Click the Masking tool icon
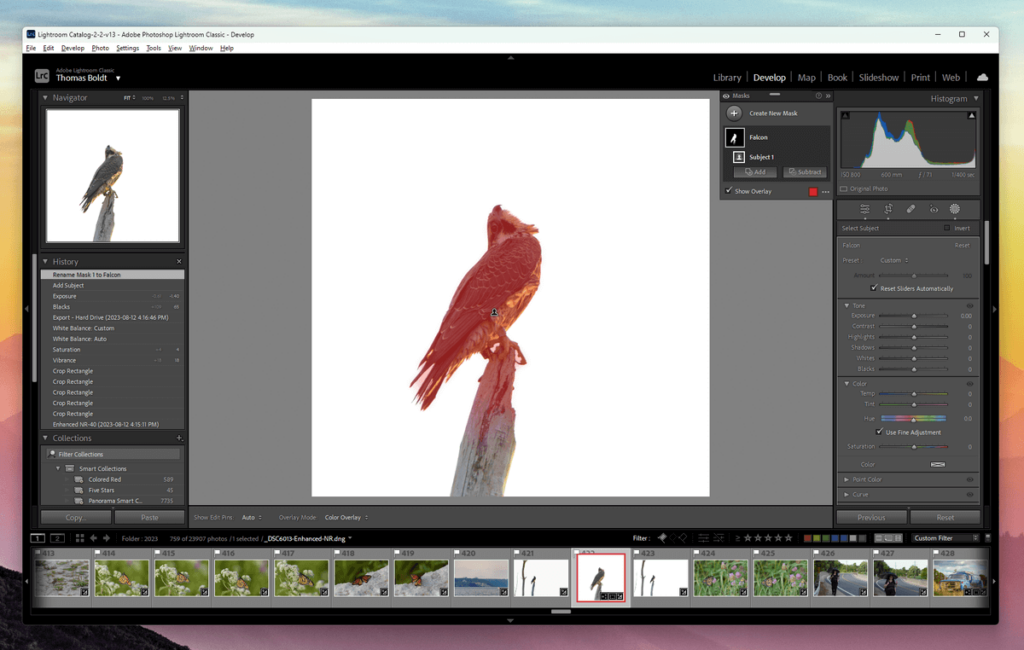Screen dimensions: 1024x650 (955, 209)
